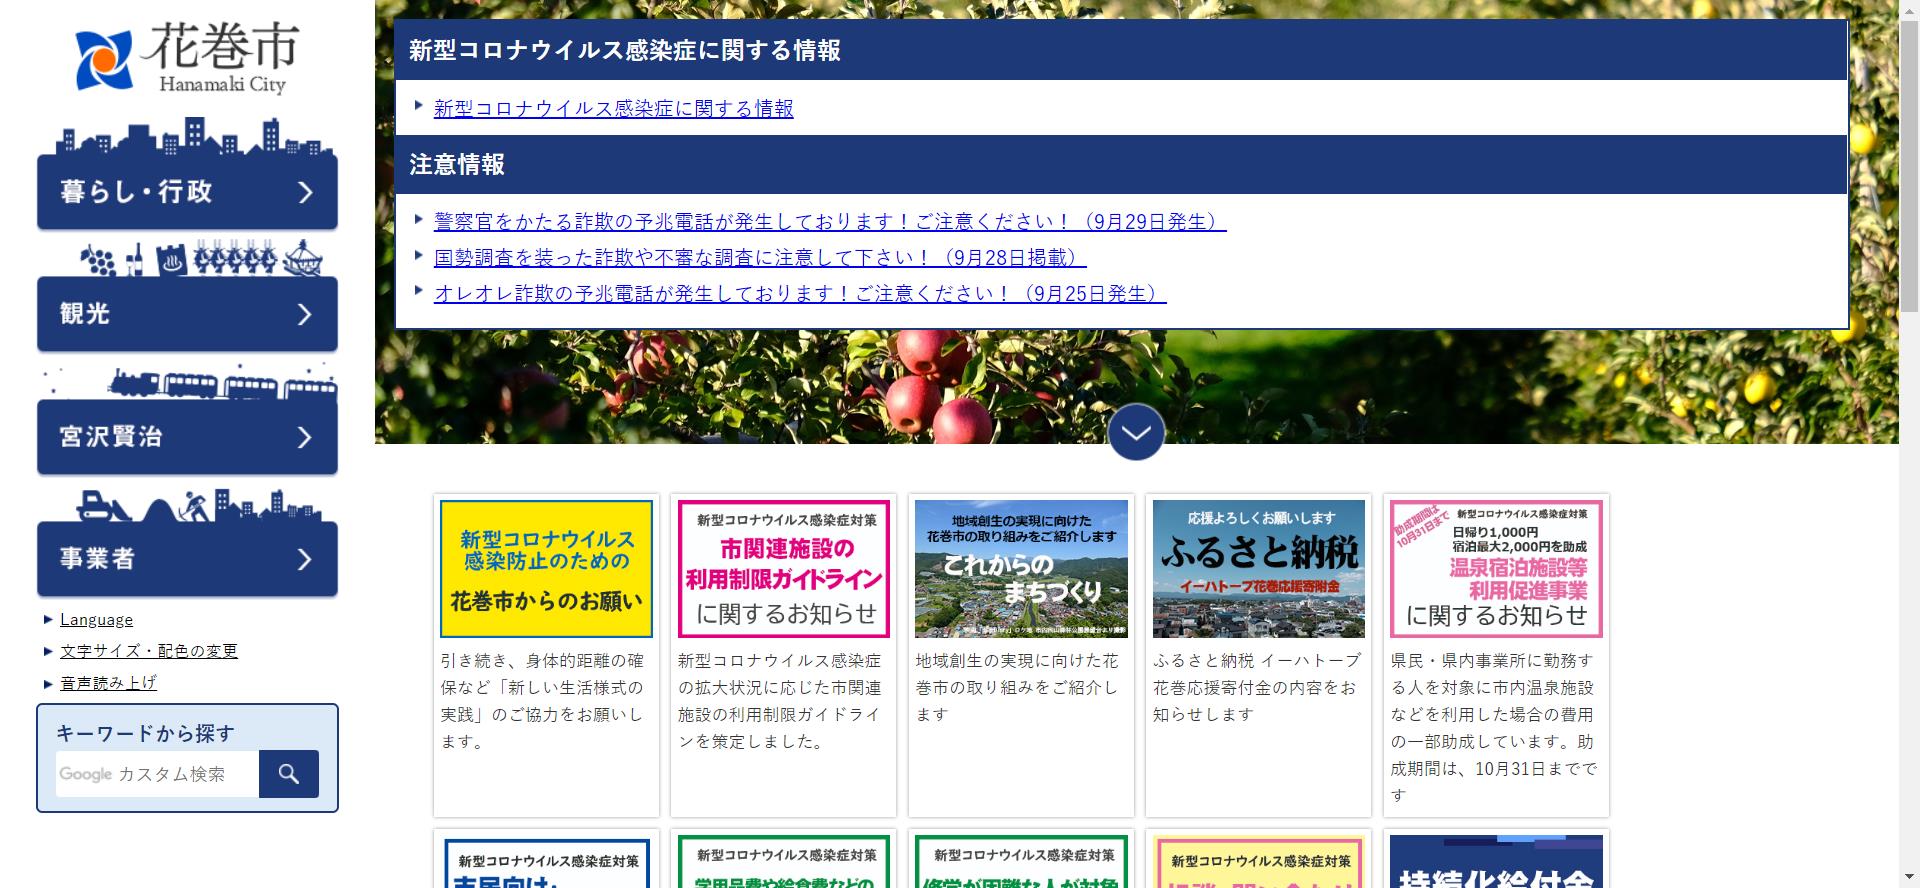Click the chevron on 宮沢賢治

coord(305,437)
